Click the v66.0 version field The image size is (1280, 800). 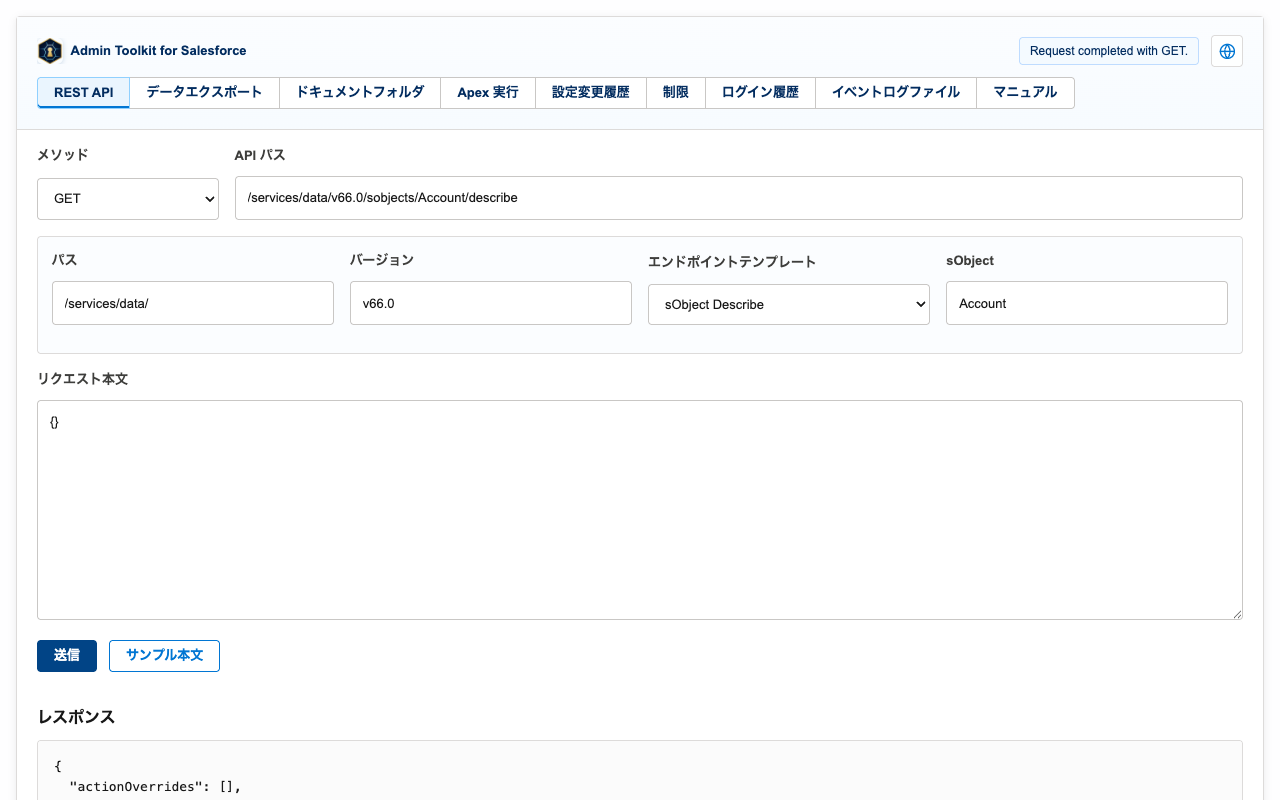pos(491,303)
